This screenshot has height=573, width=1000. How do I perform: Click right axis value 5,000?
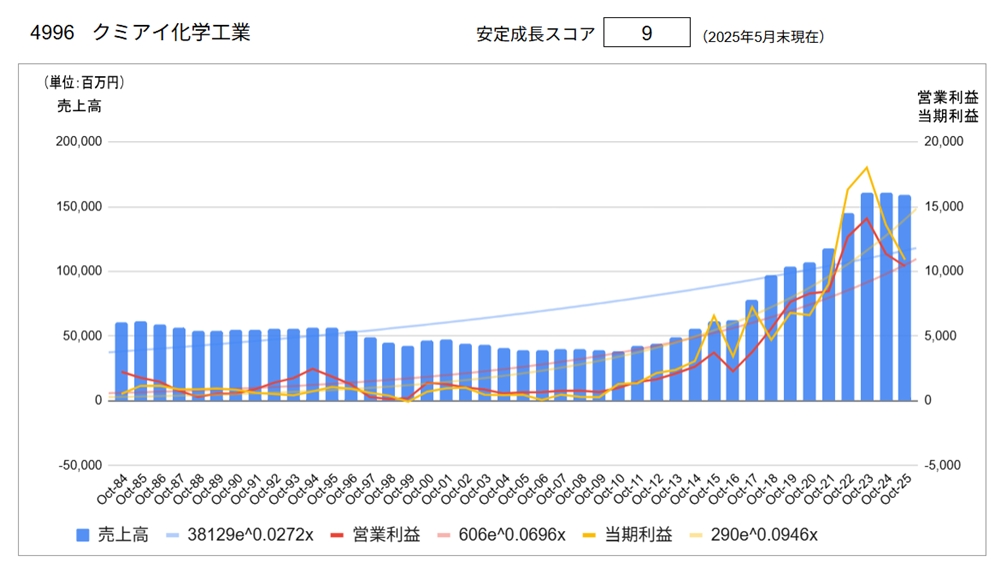pyautogui.click(x=941, y=336)
